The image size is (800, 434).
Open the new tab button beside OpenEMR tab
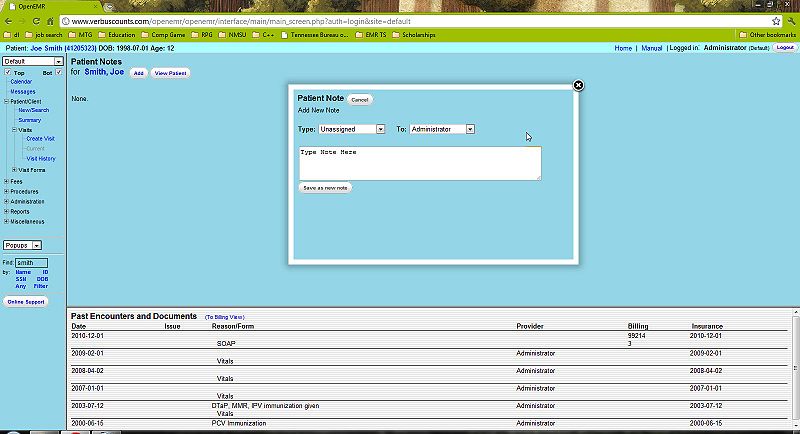click(x=109, y=7)
